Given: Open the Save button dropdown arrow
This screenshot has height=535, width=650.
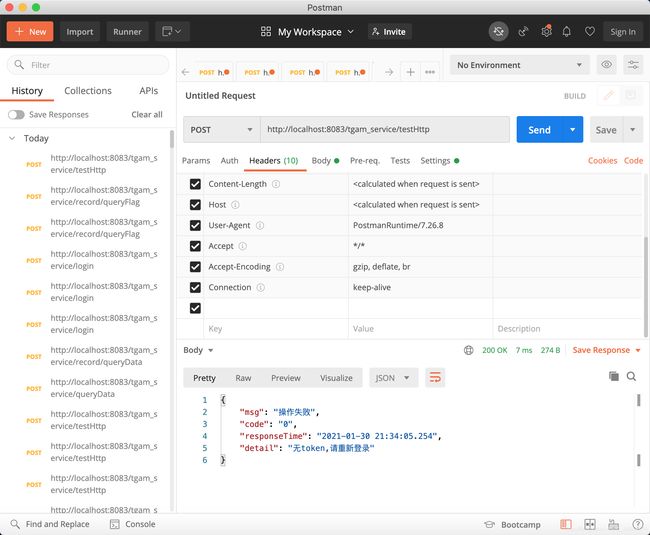Looking at the screenshot, I should 633,130.
